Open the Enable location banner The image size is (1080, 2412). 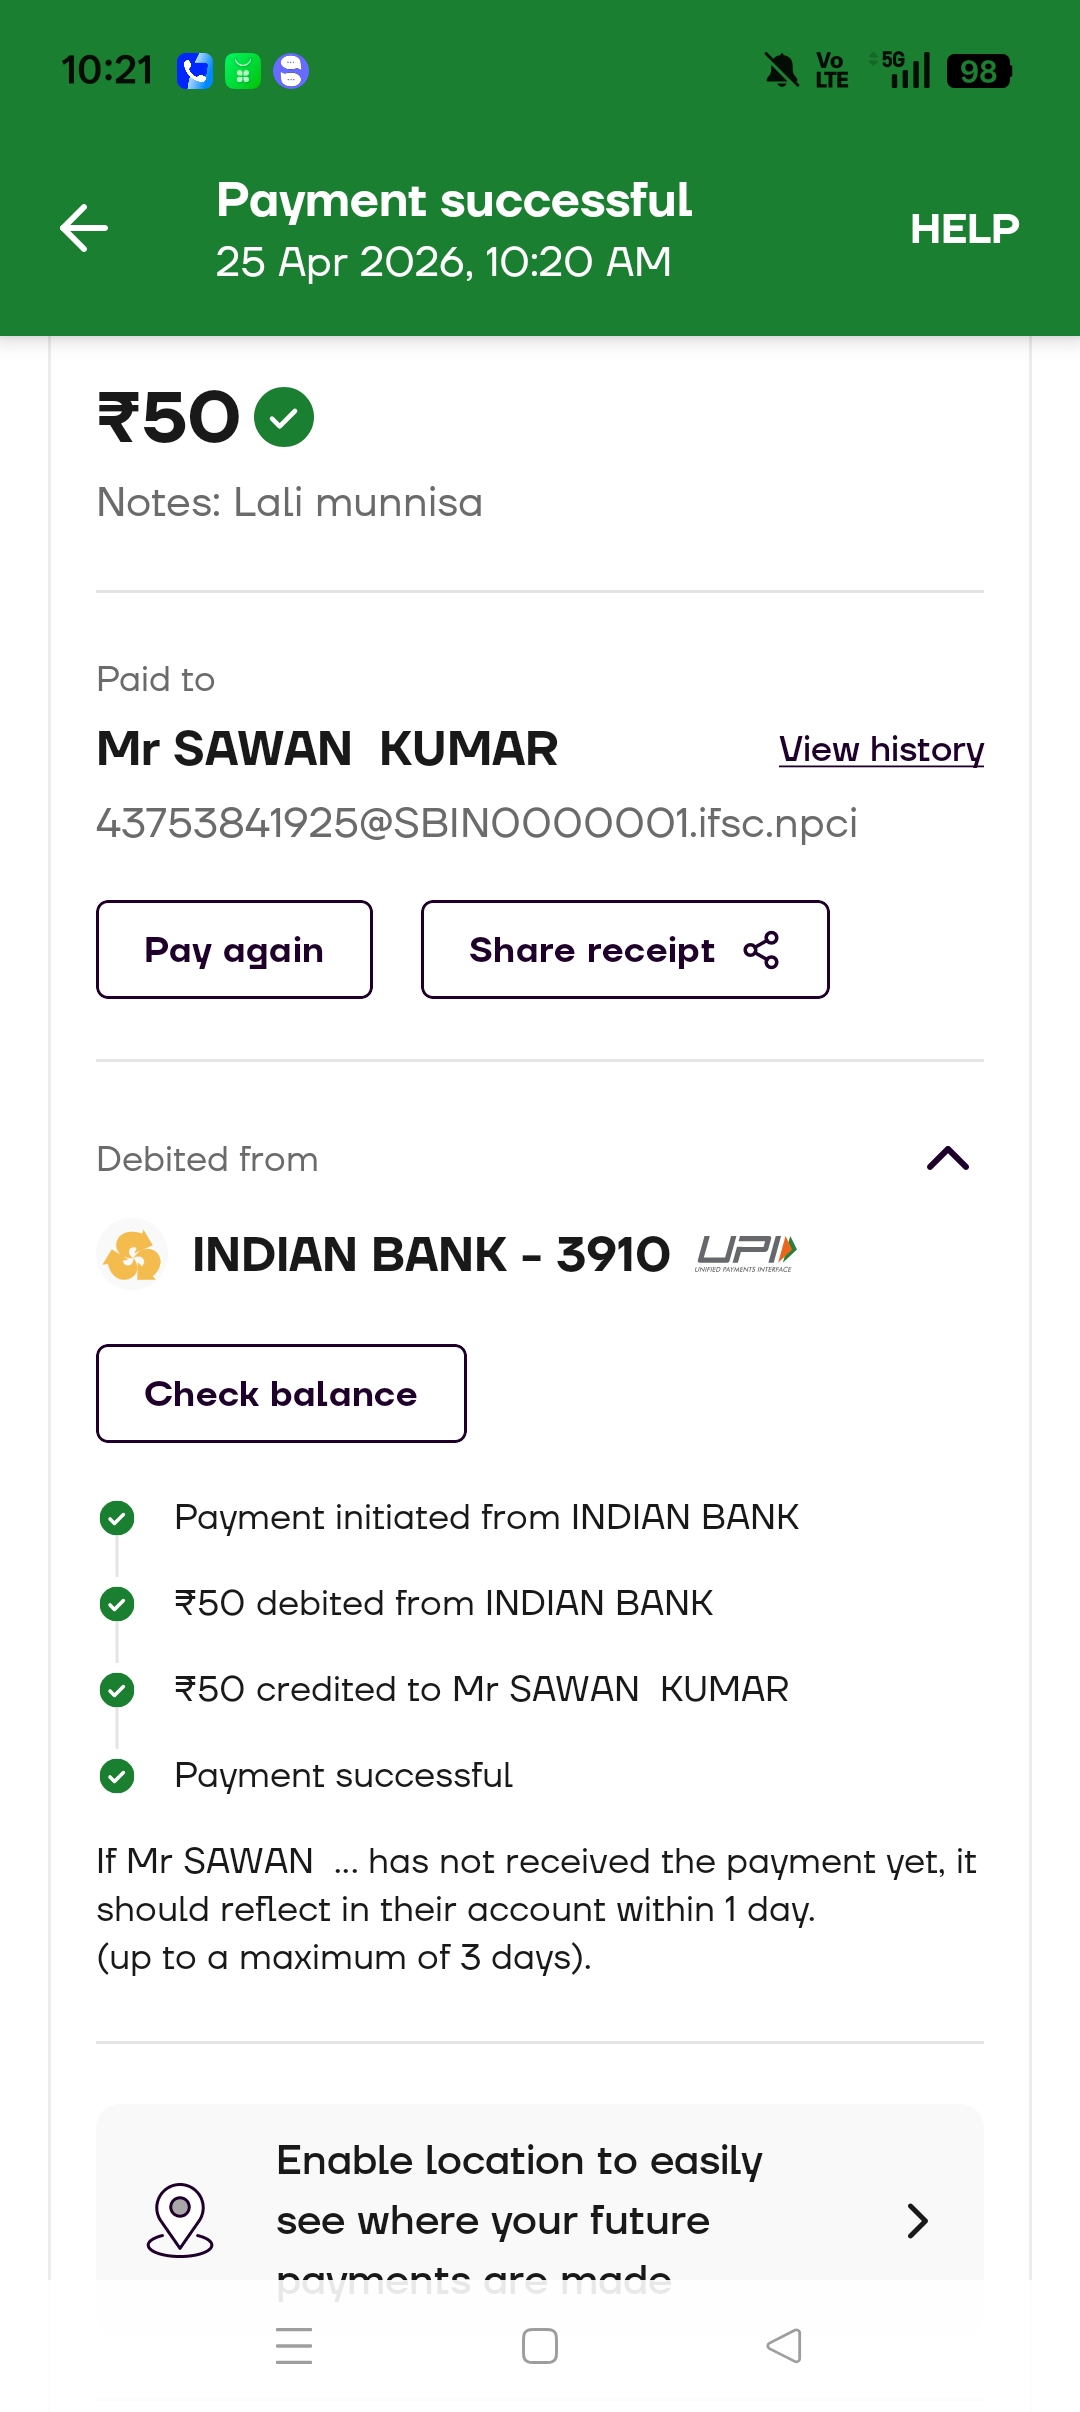click(540, 2200)
